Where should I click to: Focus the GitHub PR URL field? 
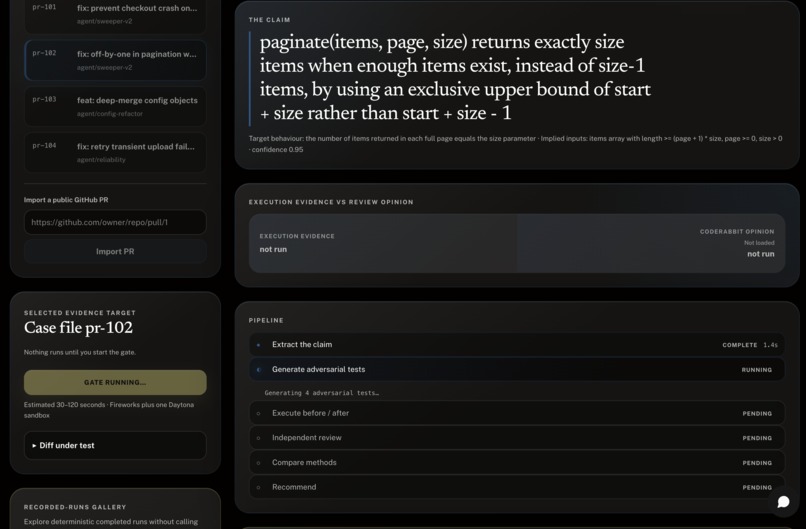pyautogui.click(x=115, y=222)
